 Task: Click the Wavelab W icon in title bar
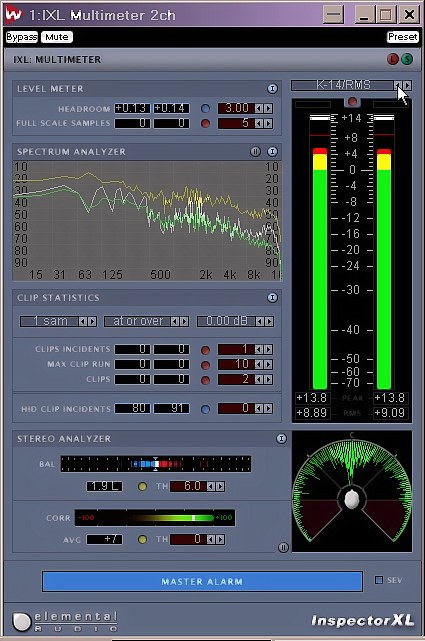(x=13, y=15)
